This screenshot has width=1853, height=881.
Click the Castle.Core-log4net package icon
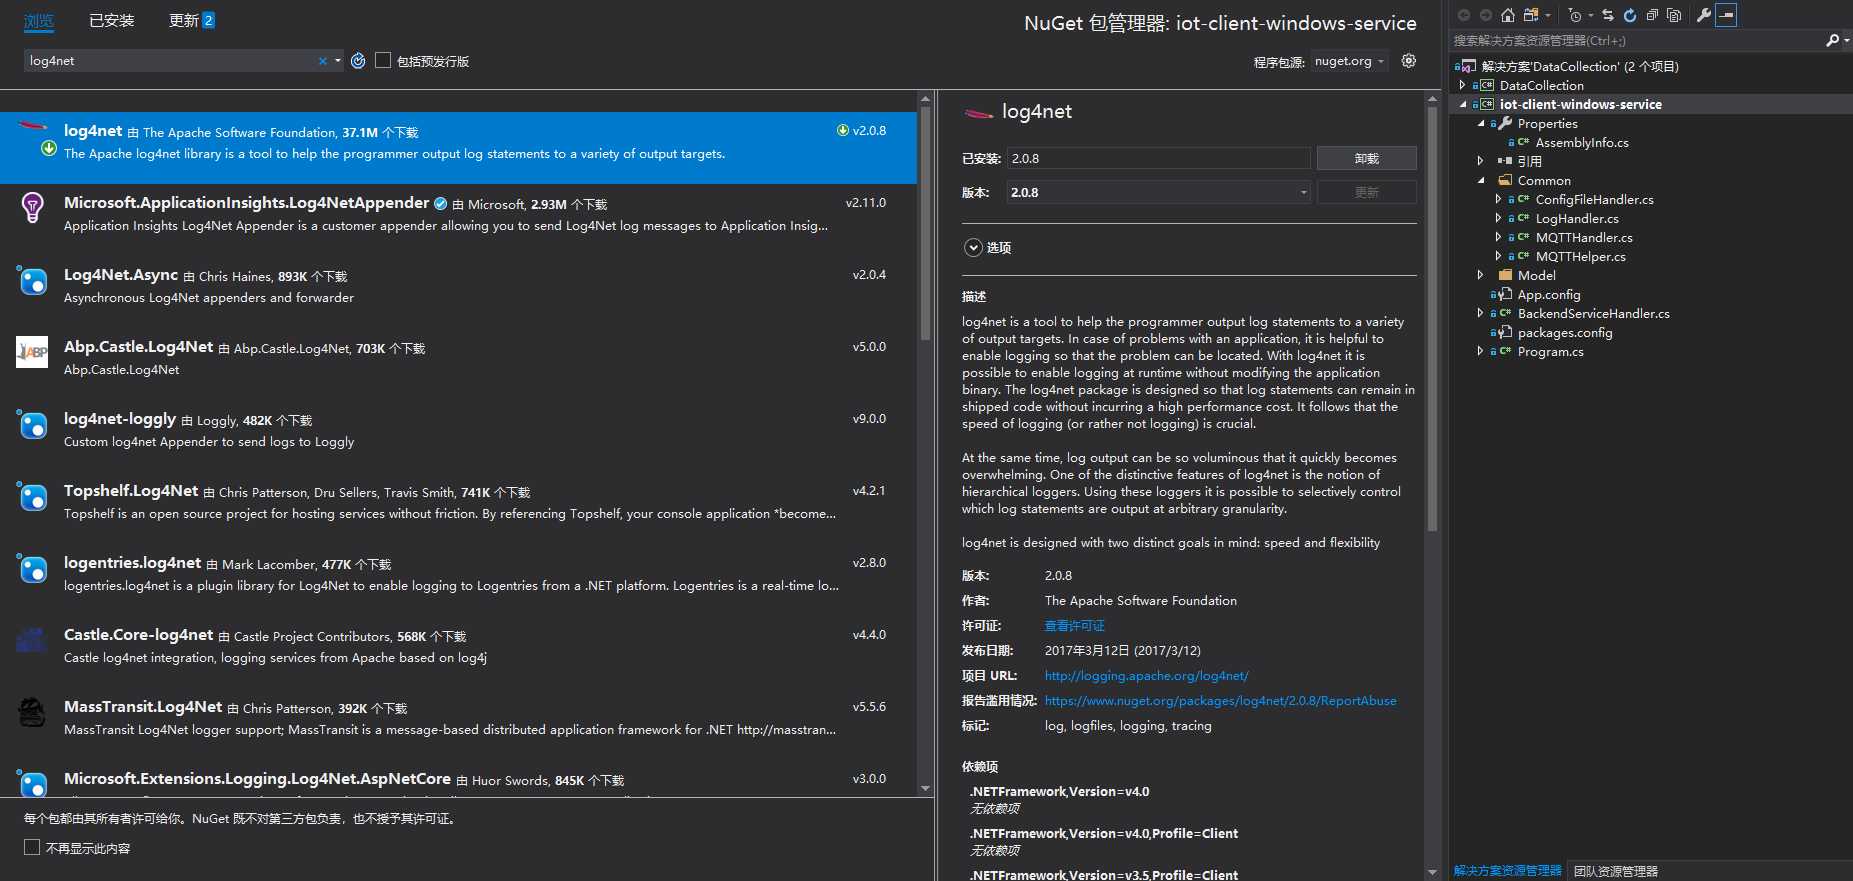point(32,640)
